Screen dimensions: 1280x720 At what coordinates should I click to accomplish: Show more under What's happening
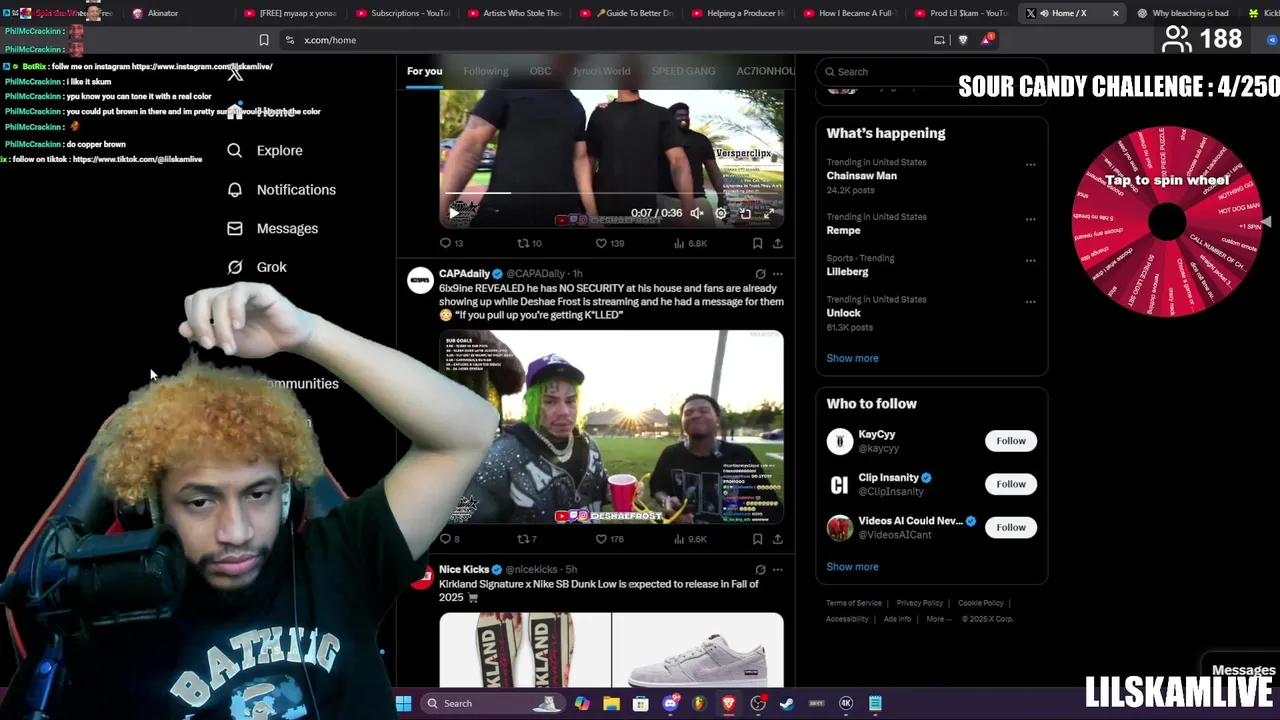click(x=852, y=358)
